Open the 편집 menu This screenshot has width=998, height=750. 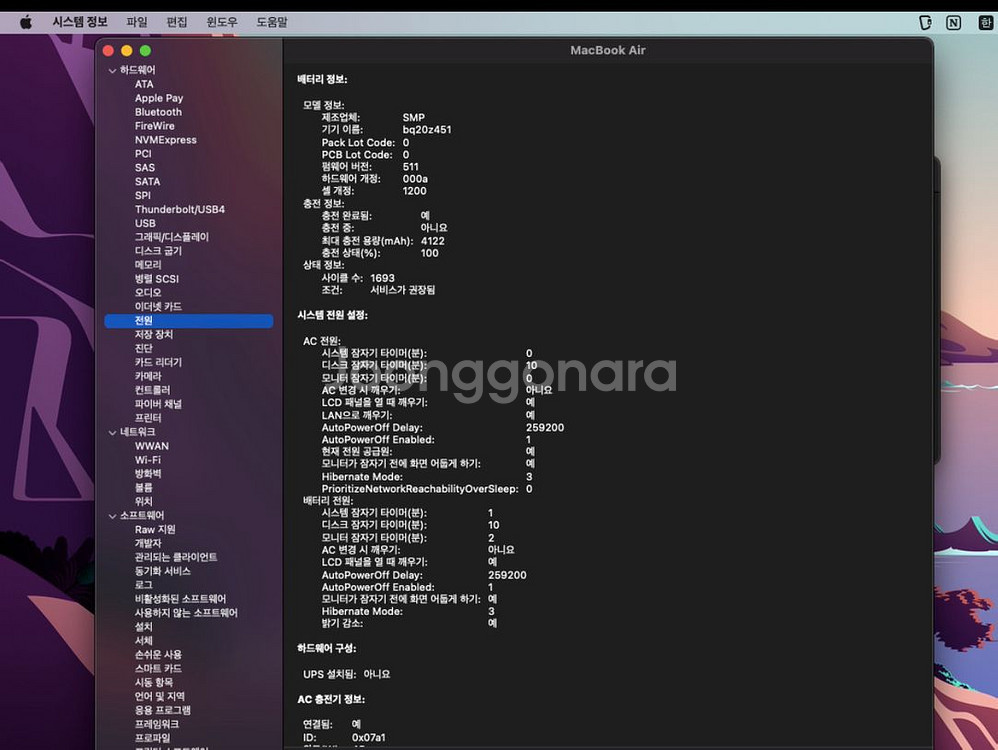pos(177,22)
